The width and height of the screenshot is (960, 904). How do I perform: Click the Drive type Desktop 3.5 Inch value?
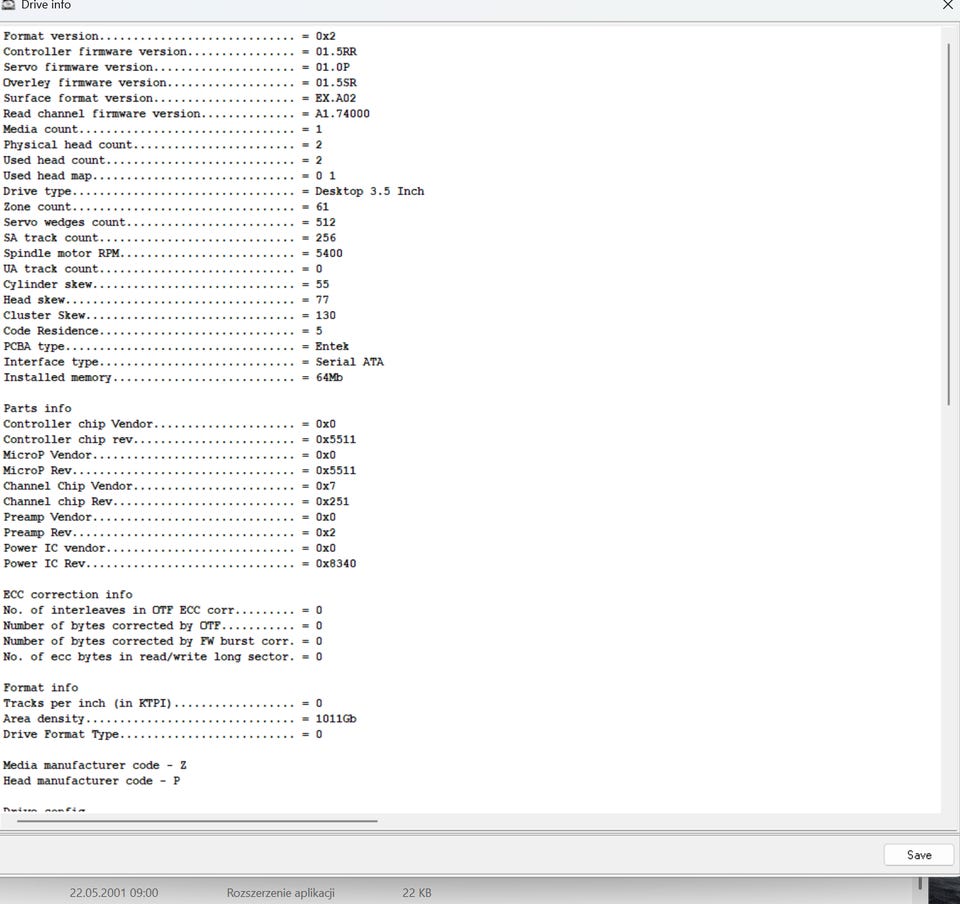tap(369, 191)
